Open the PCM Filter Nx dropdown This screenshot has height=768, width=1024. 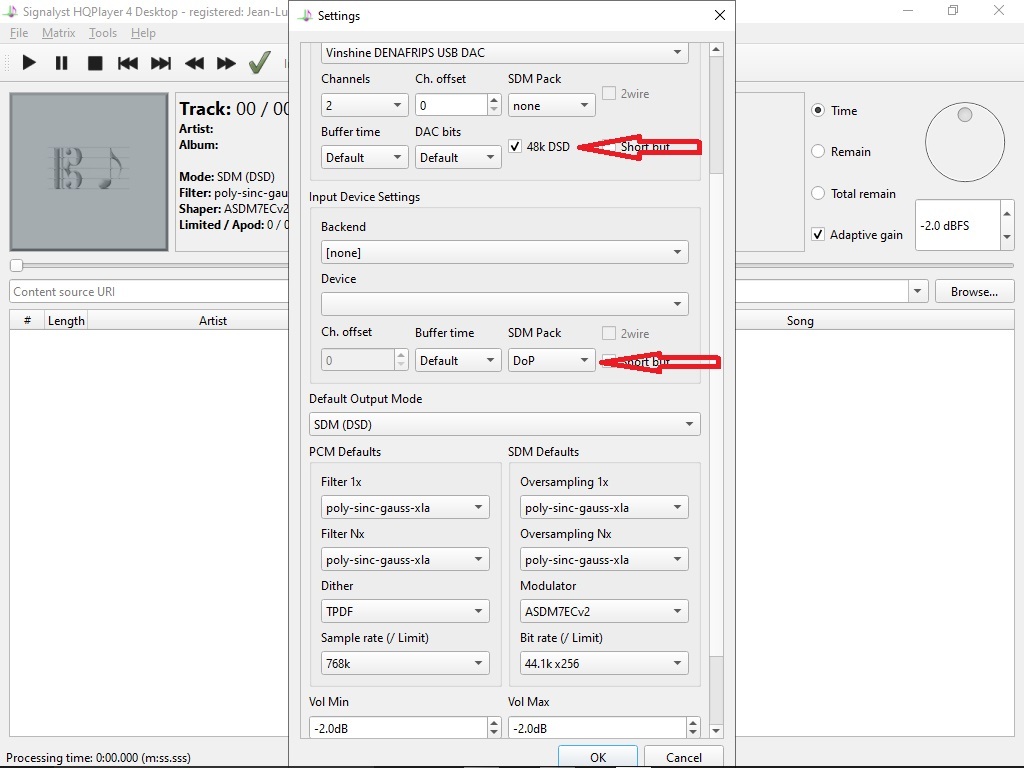tap(405, 560)
